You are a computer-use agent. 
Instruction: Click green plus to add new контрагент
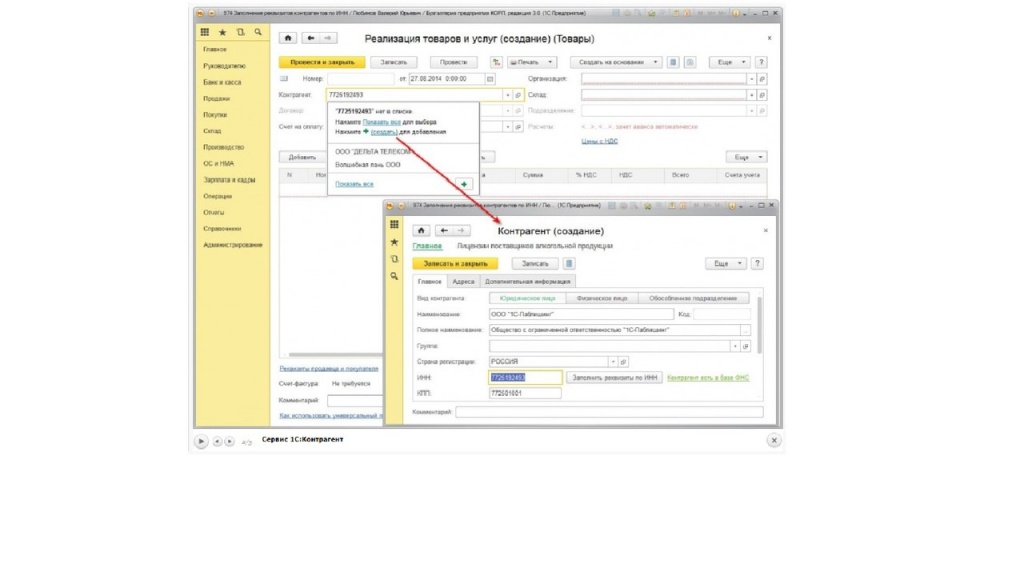coord(464,184)
